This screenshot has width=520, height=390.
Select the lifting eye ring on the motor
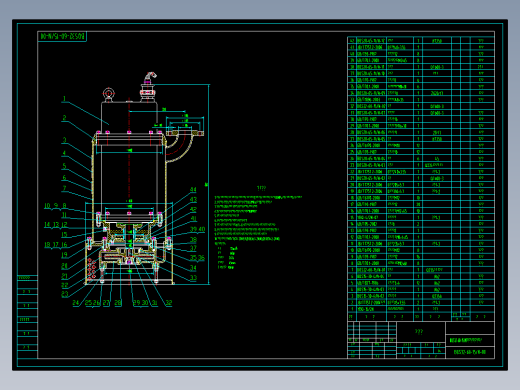(x=108, y=93)
